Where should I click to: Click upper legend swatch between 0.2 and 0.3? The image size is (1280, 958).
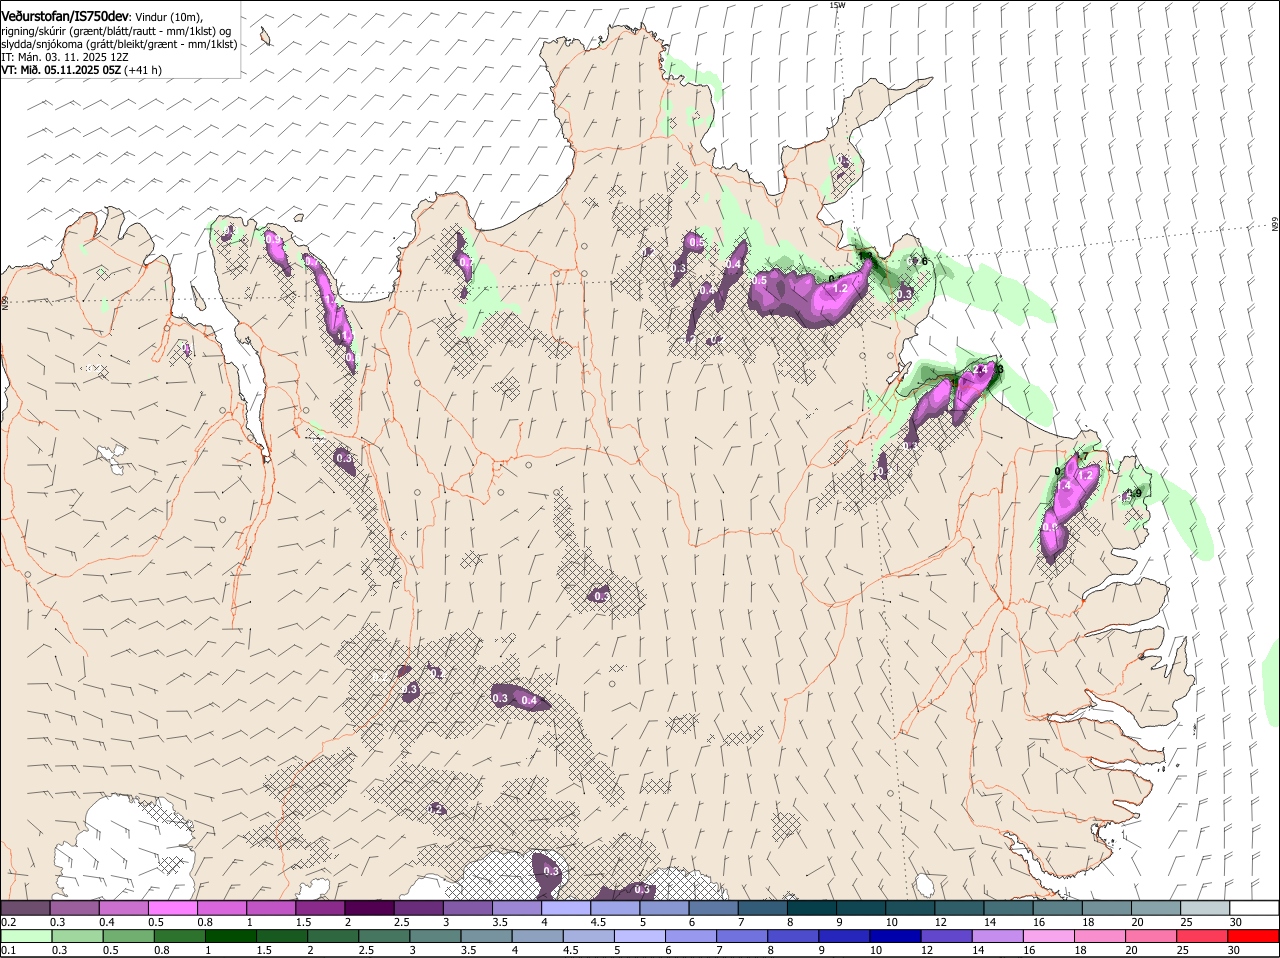coord(26,907)
